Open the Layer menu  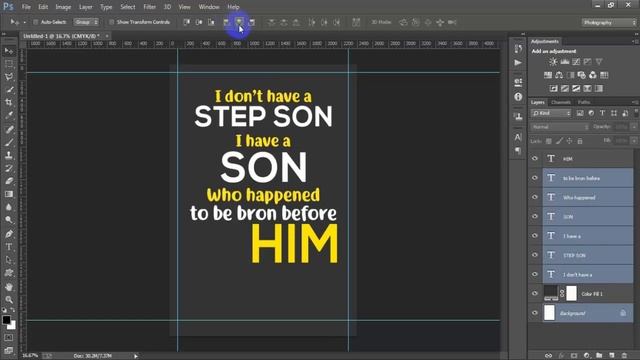coord(85,7)
